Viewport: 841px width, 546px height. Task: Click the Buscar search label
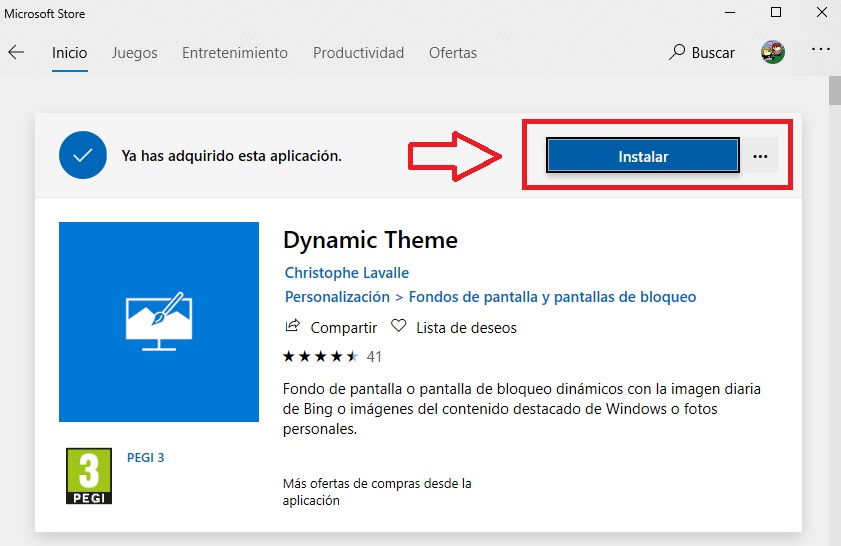pos(713,53)
